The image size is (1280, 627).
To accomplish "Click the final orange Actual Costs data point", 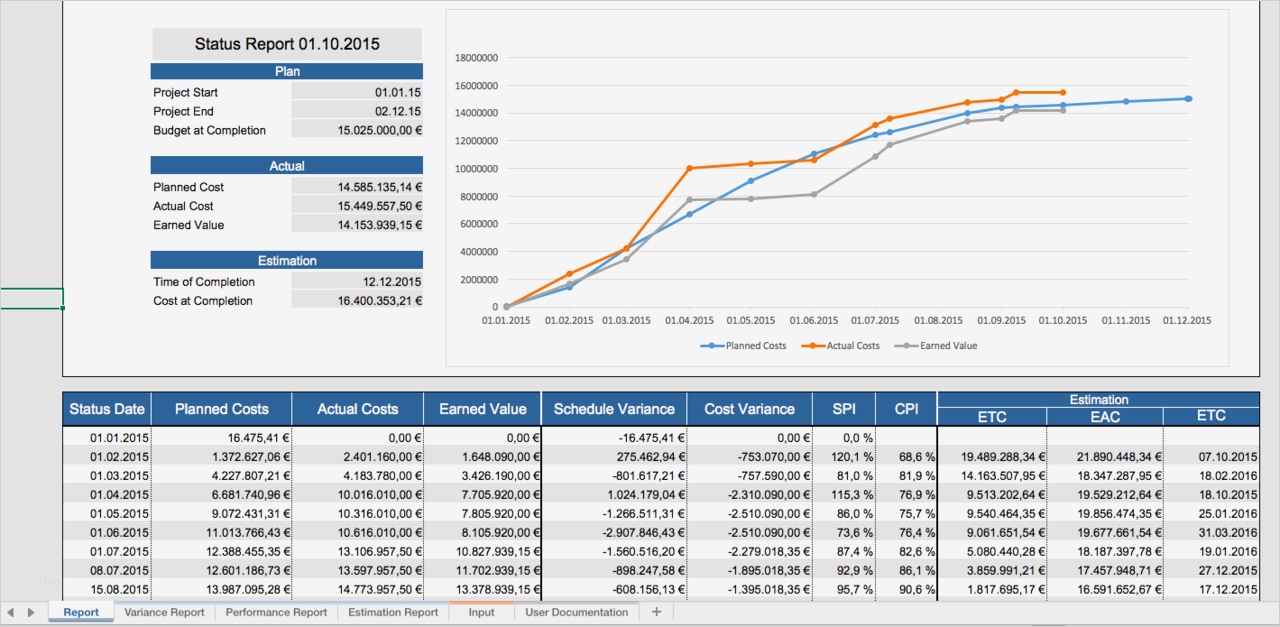I will pyautogui.click(x=1062, y=92).
